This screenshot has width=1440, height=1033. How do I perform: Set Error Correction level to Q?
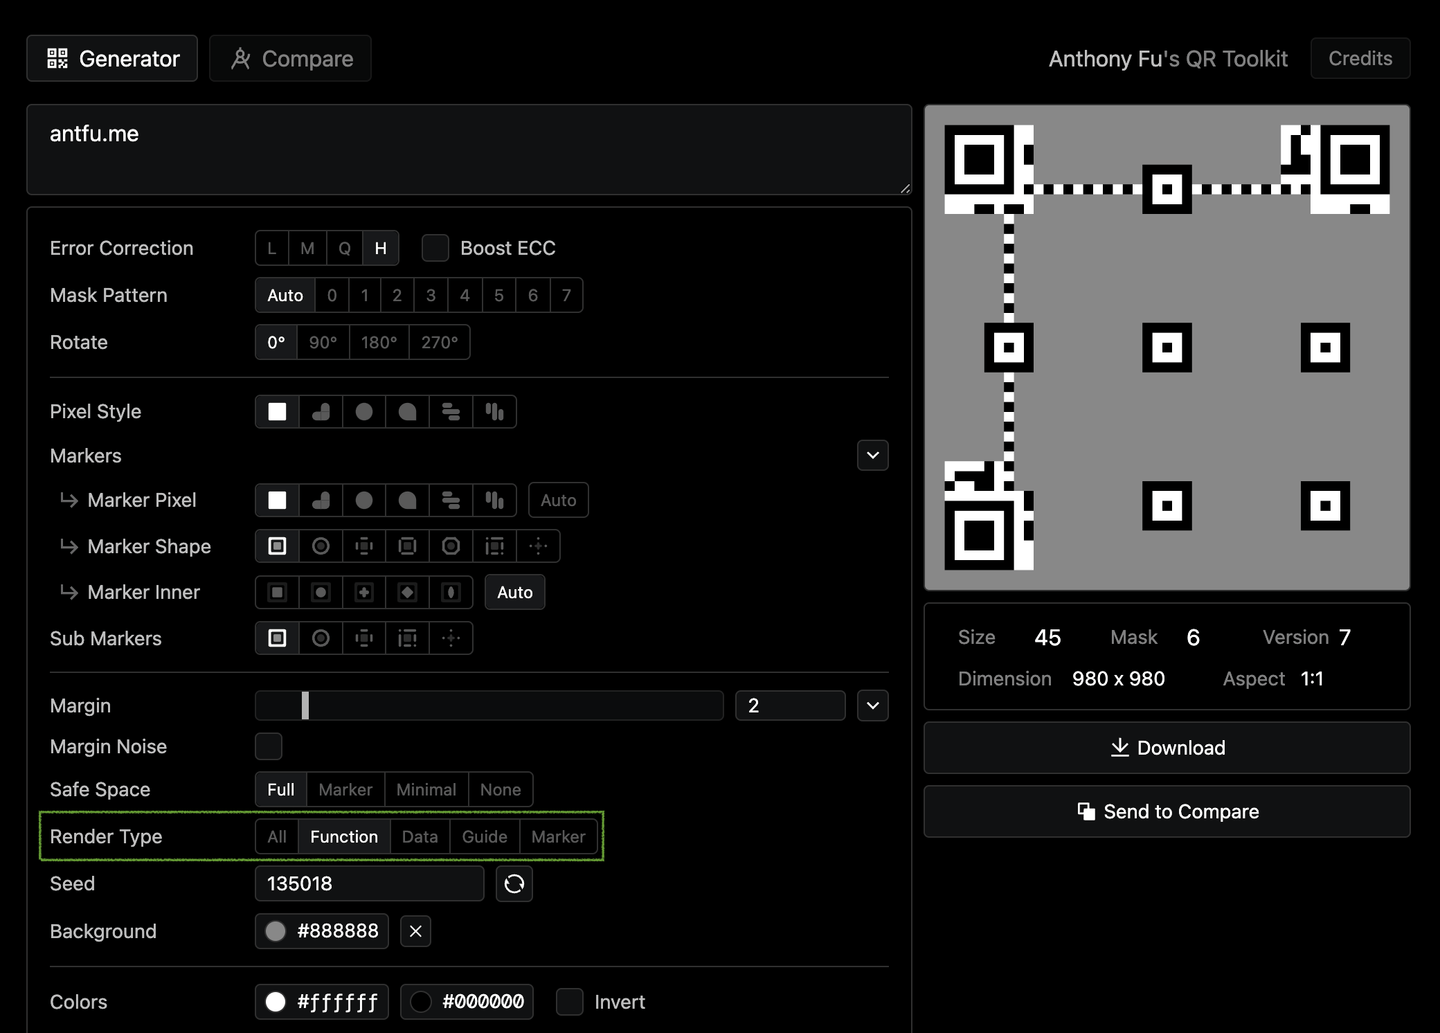[x=344, y=248]
